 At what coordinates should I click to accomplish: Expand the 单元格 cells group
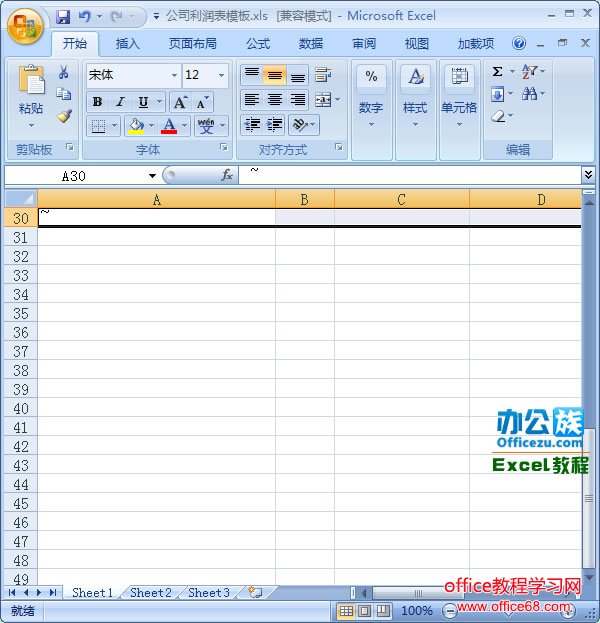tap(459, 109)
